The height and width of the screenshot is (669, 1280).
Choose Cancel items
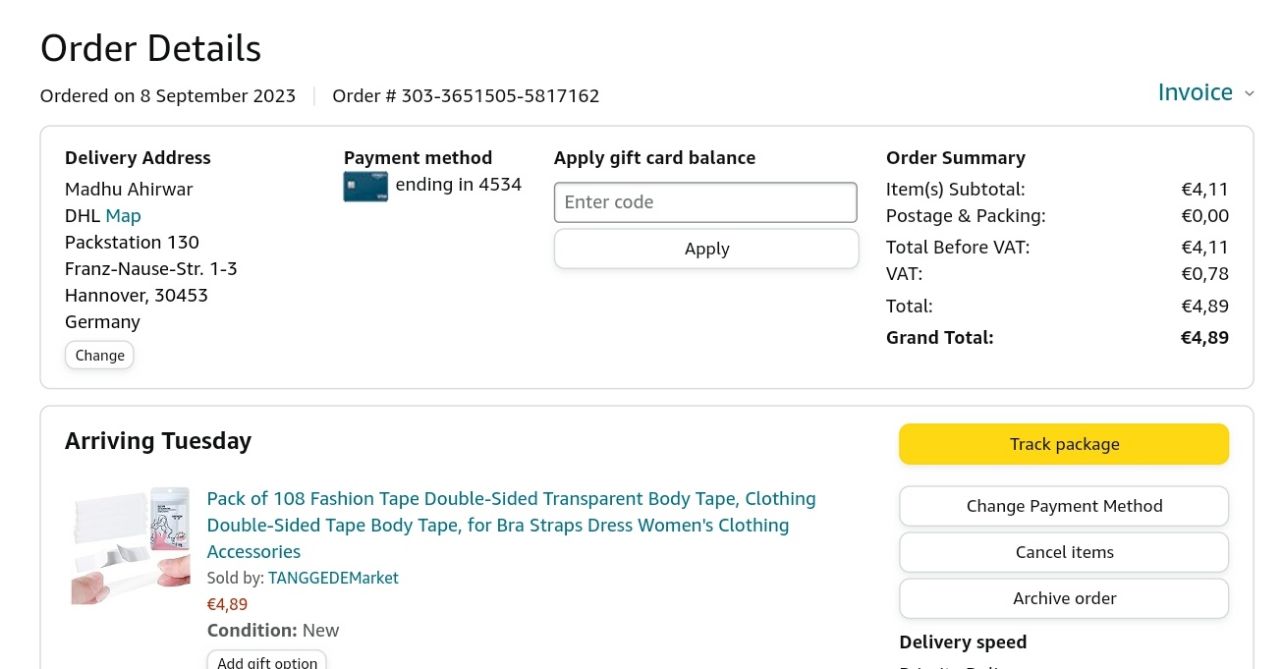[x=1063, y=552]
